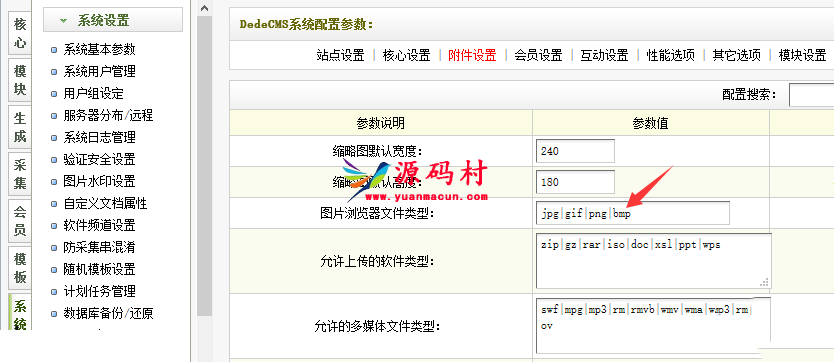Open 系统基本参数 in sidebar
834x362 pixels.
[x=99, y=49]
